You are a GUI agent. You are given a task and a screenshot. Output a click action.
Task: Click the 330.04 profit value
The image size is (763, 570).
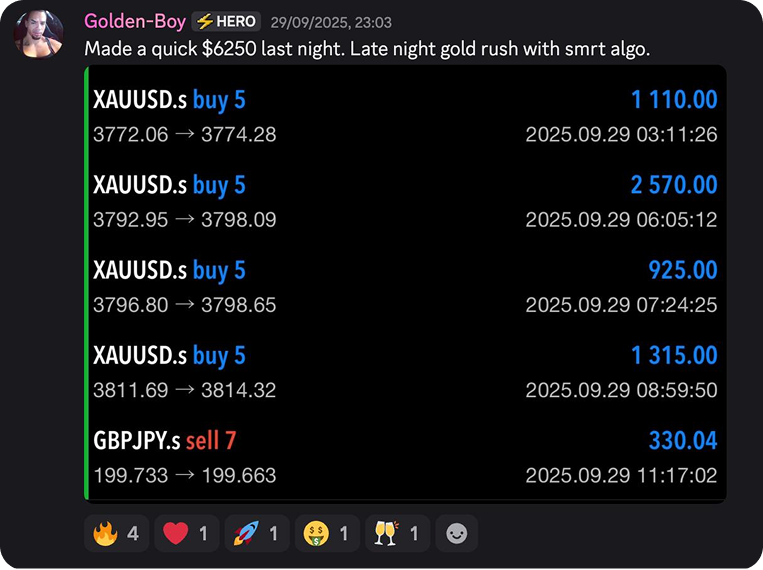683,441
